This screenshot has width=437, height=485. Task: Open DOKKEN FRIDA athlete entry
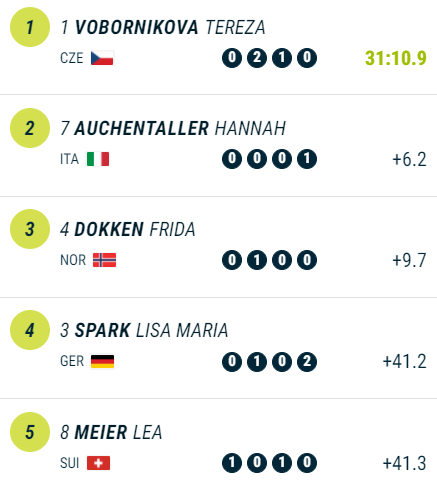(128, 229)
